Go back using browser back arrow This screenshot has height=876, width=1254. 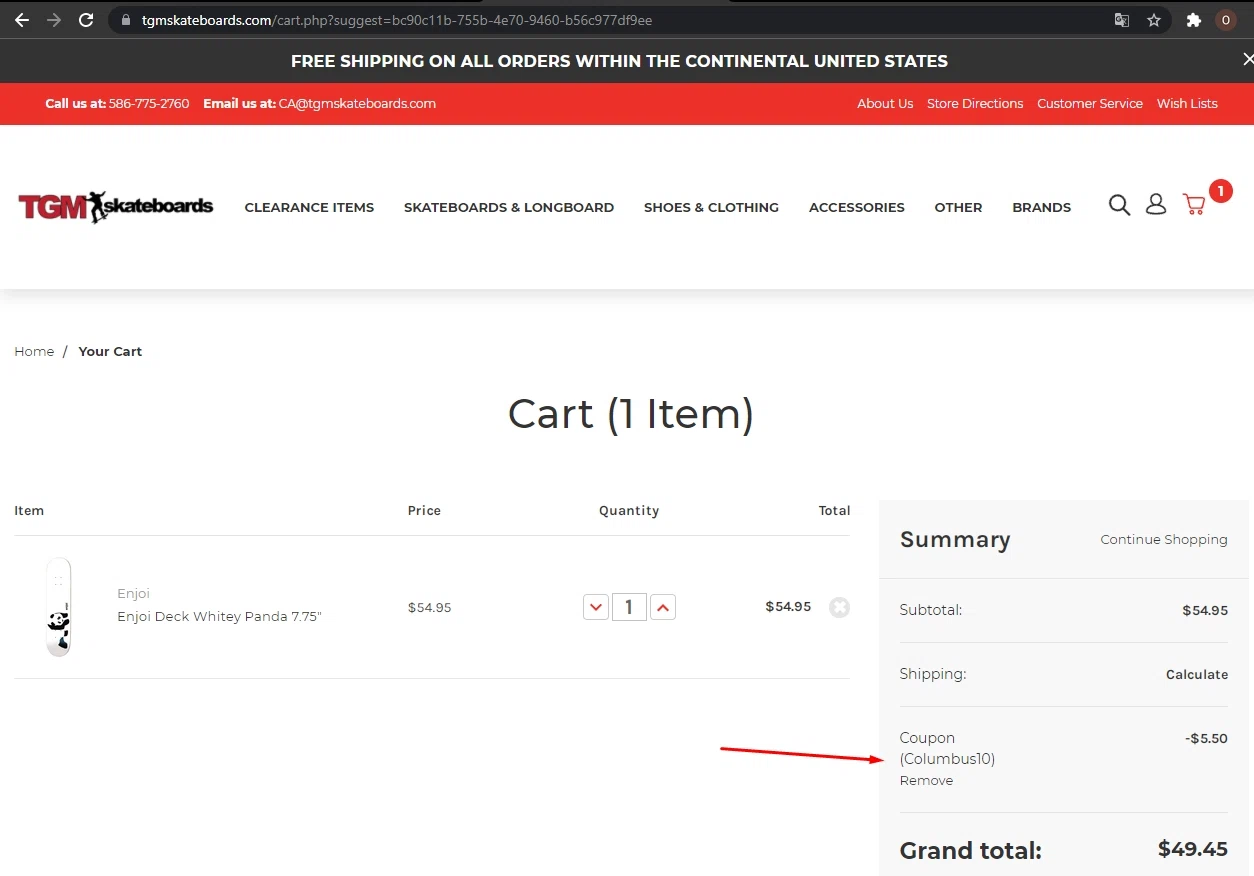coord(22,20)
